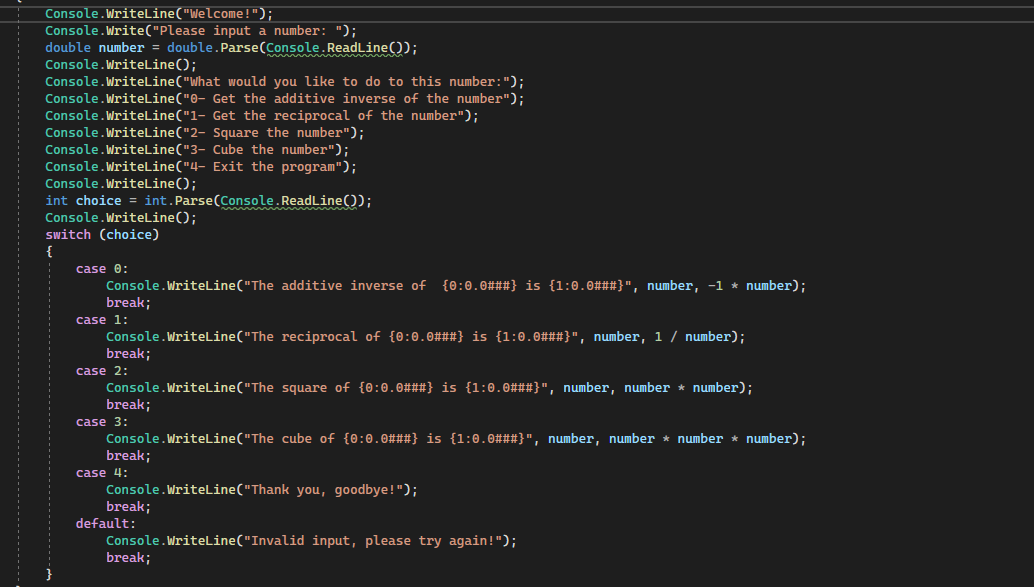Place cursor on the double keyword
This screenshot has width=1034, height=587.
pyautogui.click(x=67, y=47)
